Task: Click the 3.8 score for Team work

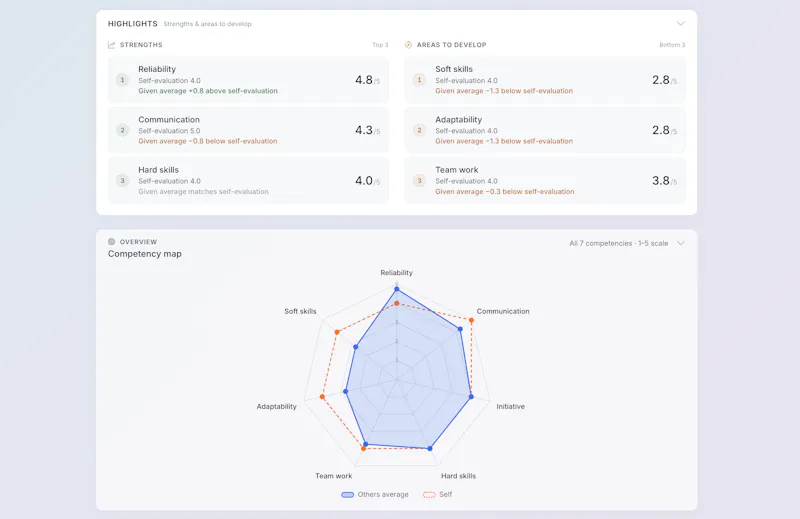Action: pos(661,181)
